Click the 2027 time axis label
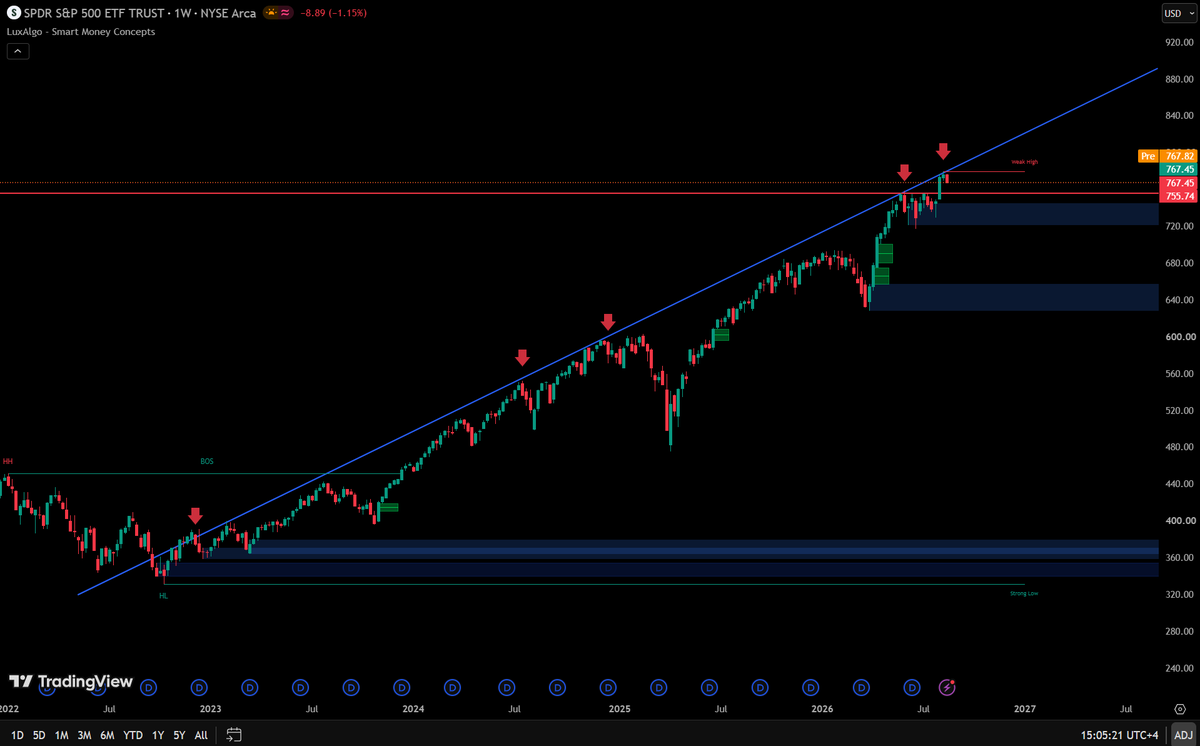 pos(1025,709)
